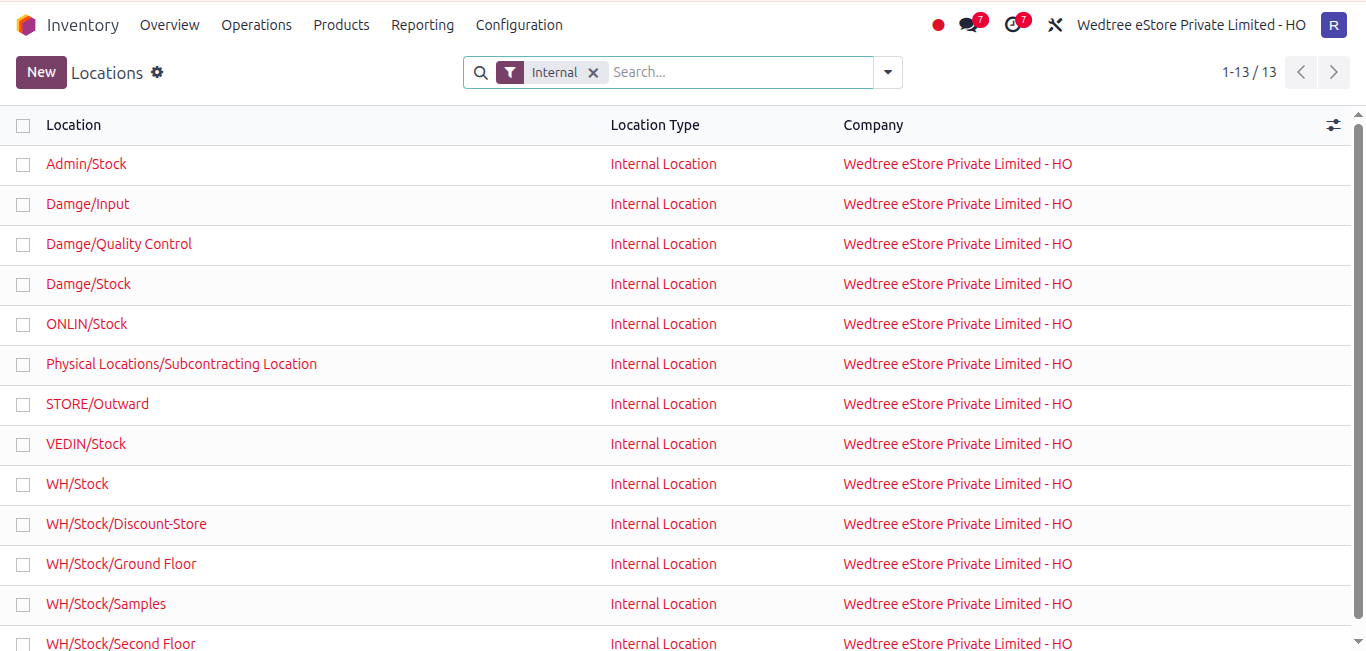1366x651 pixels.
Task: Click the vertical list scrollbar
Action: pos(1358,370)
